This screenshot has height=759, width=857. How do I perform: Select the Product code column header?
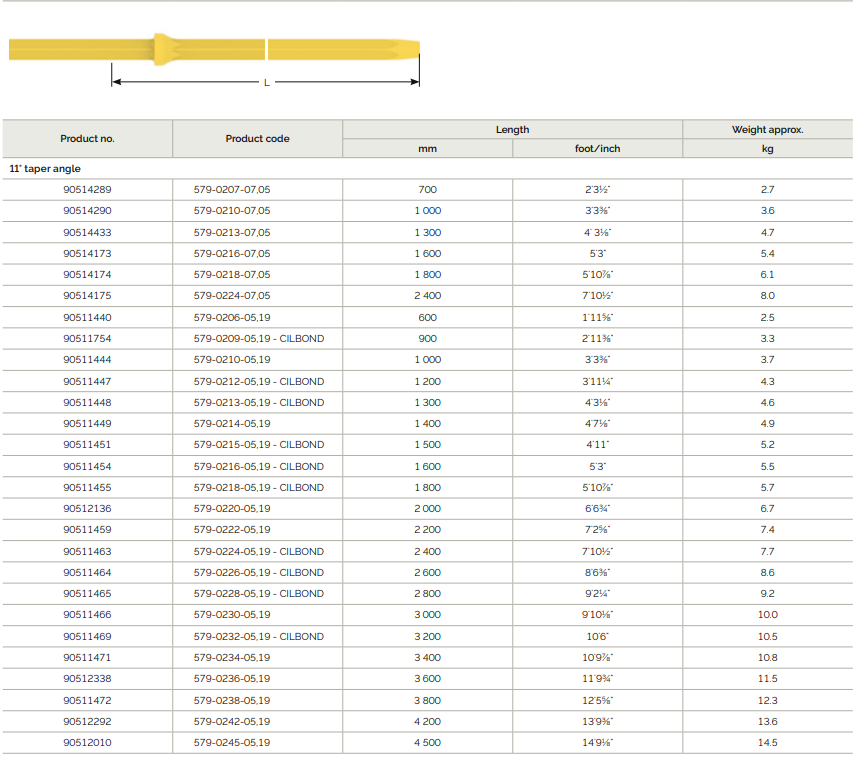(257, 139)
